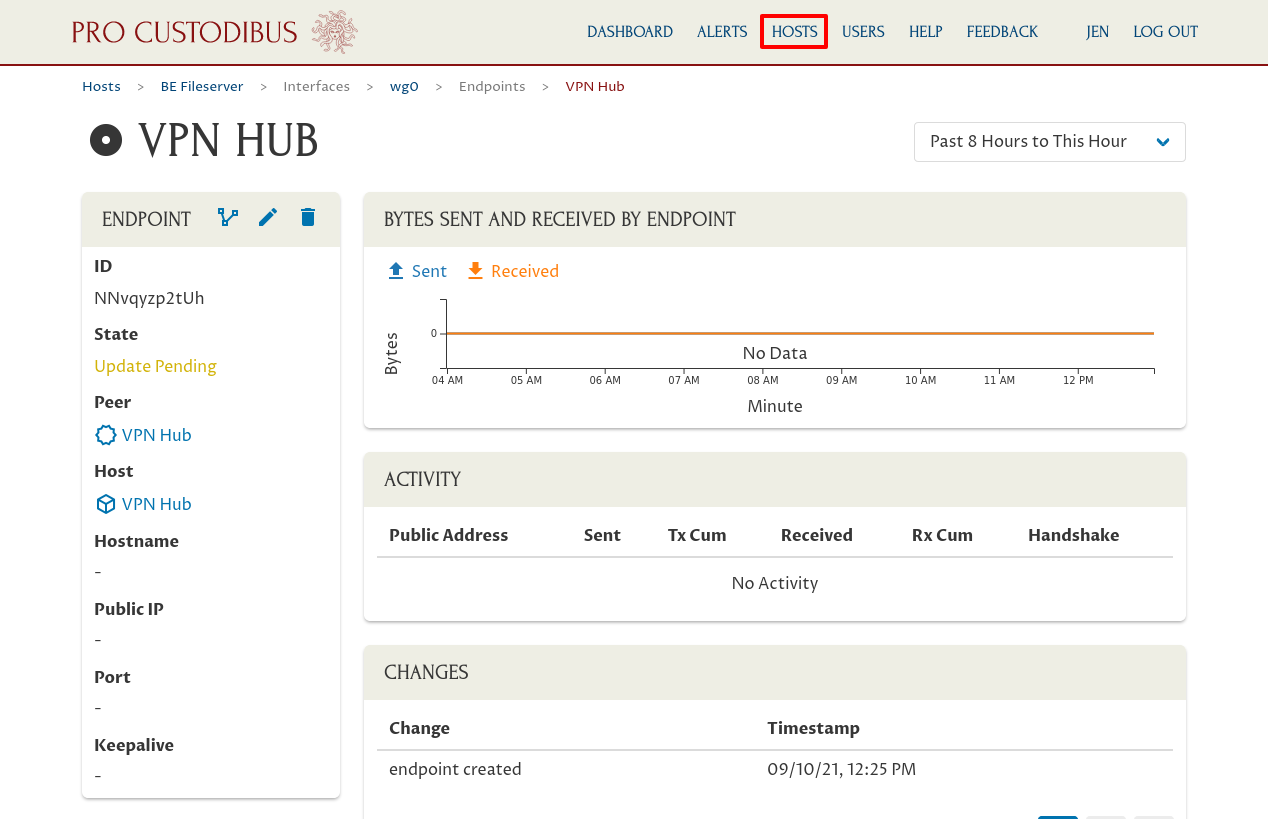Click the peer gear icon beside VPN Hub
Image resolution: width=1268 pixels, height=819 pixels.
[x=105, y=435]
